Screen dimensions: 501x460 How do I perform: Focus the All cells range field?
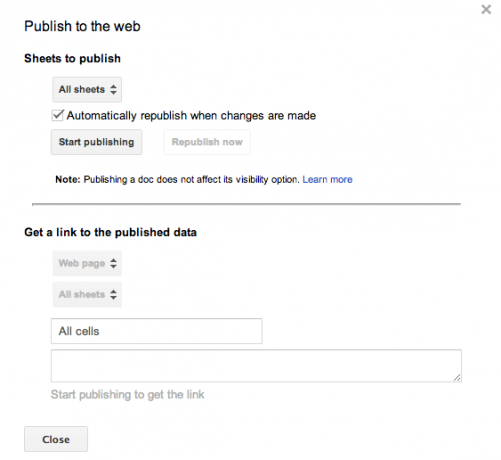[157, 331]
